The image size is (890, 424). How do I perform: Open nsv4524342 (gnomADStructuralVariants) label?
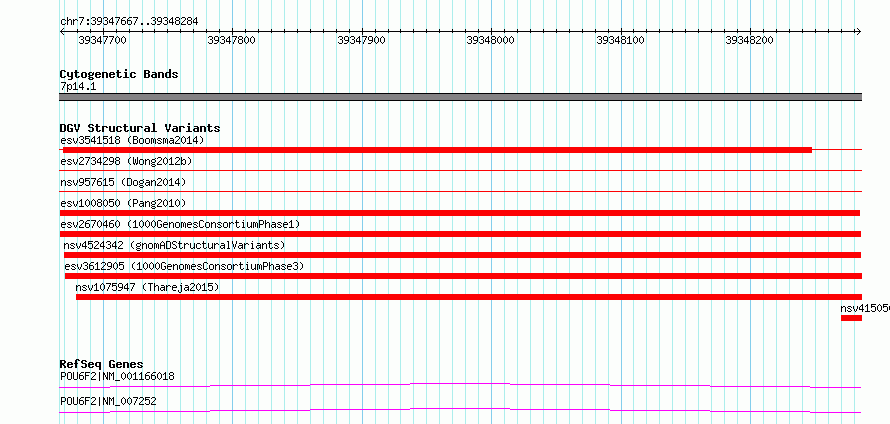pos(174,245)
